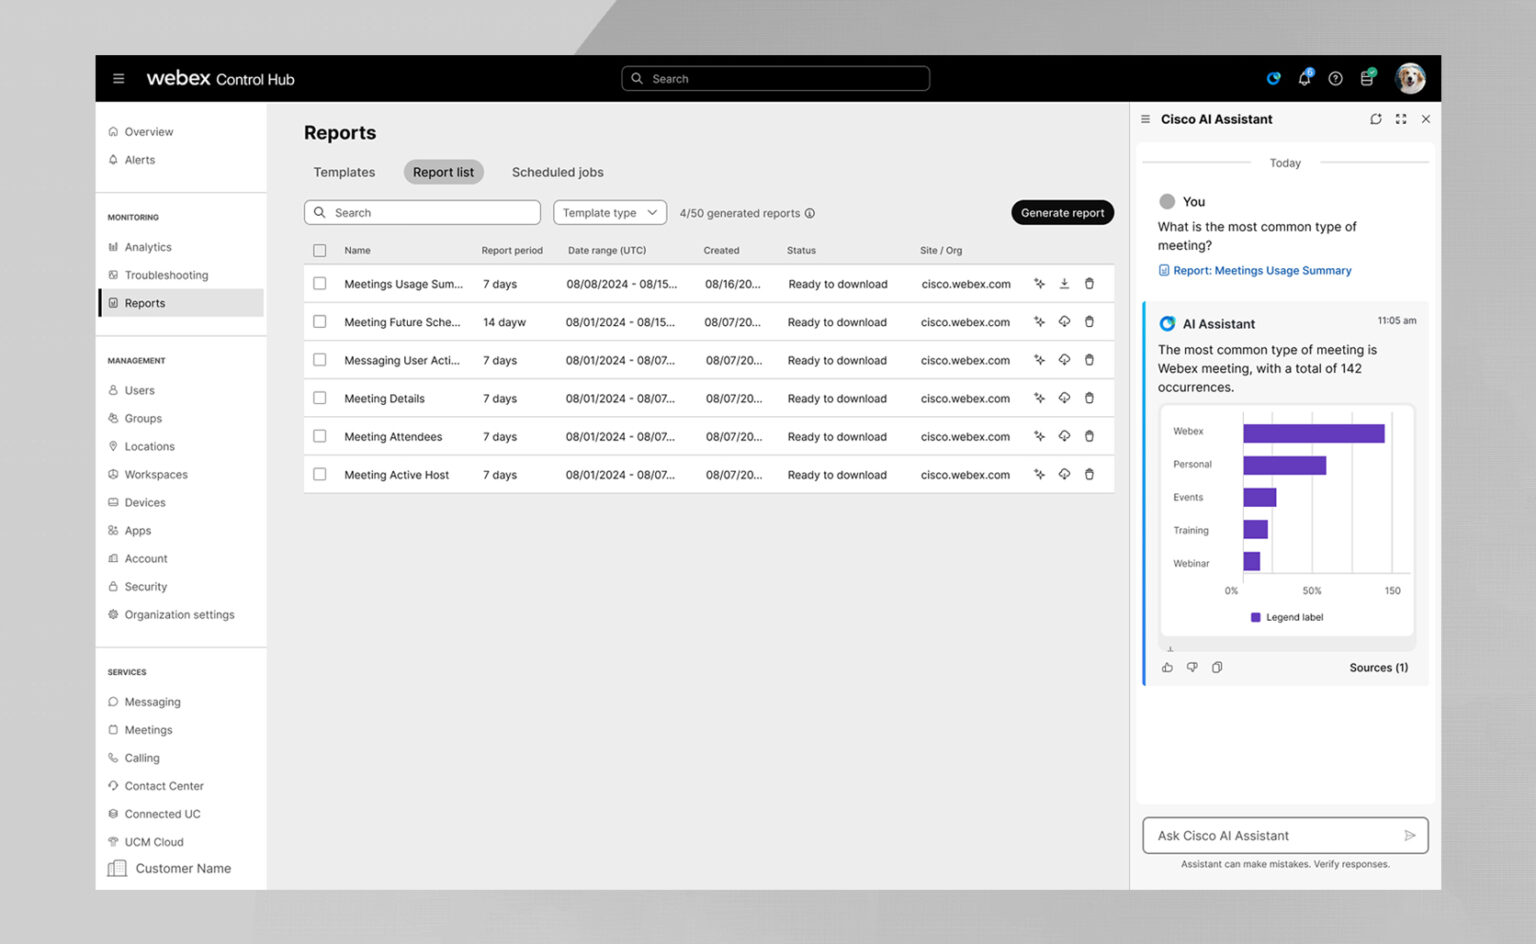Delete the Meeting Details report

(1089, 397)
